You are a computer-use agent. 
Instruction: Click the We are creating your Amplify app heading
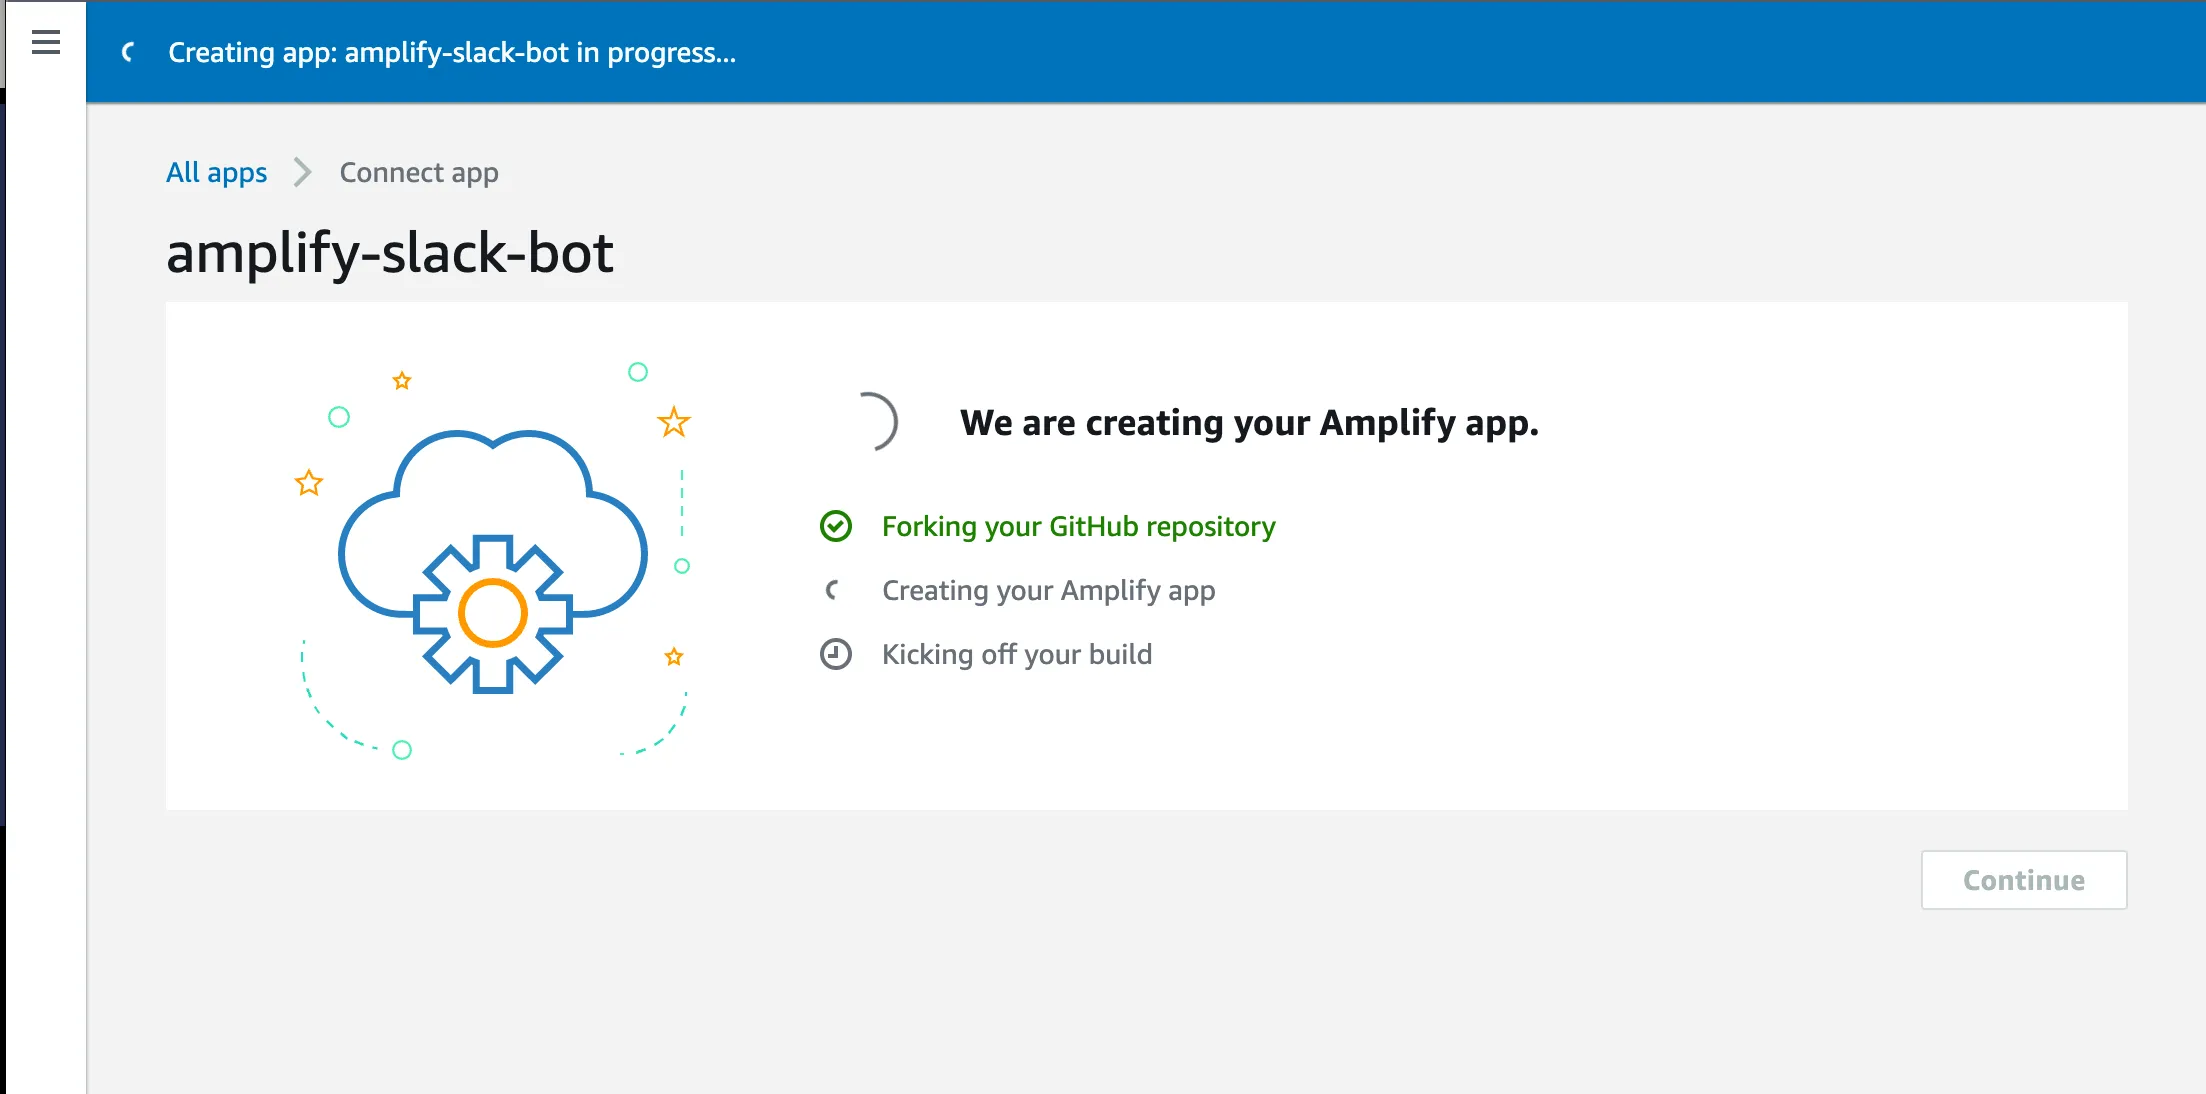1249,423
